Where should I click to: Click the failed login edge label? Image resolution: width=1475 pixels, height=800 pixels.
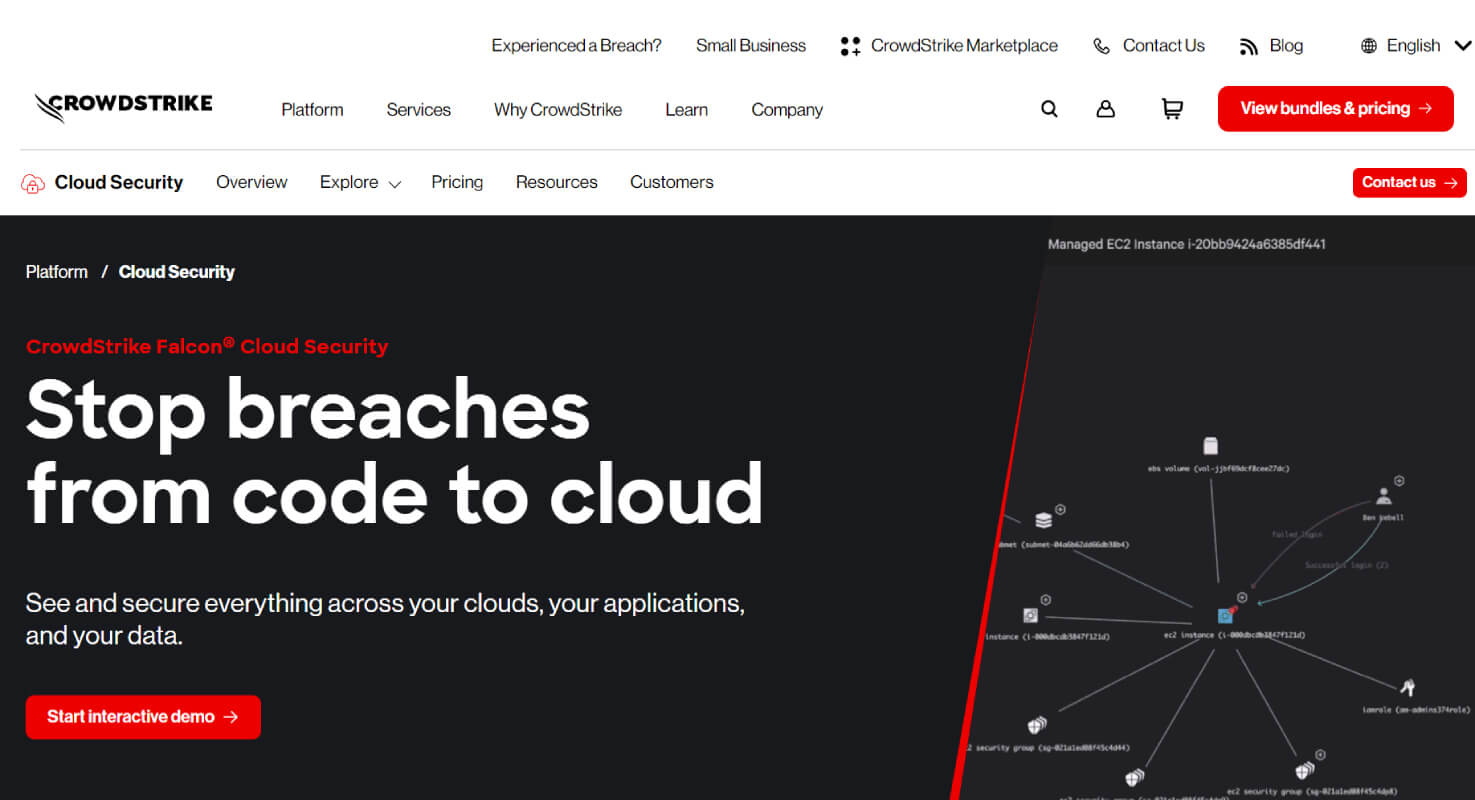pyautogui.click(x=1297, y=535)
